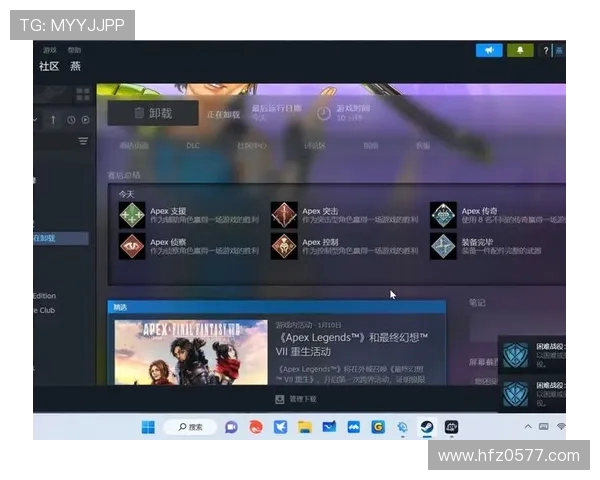Click the Apex 突击 achievement icon
This screenshot has width=600, height=480.
click(x=284, y=215)
